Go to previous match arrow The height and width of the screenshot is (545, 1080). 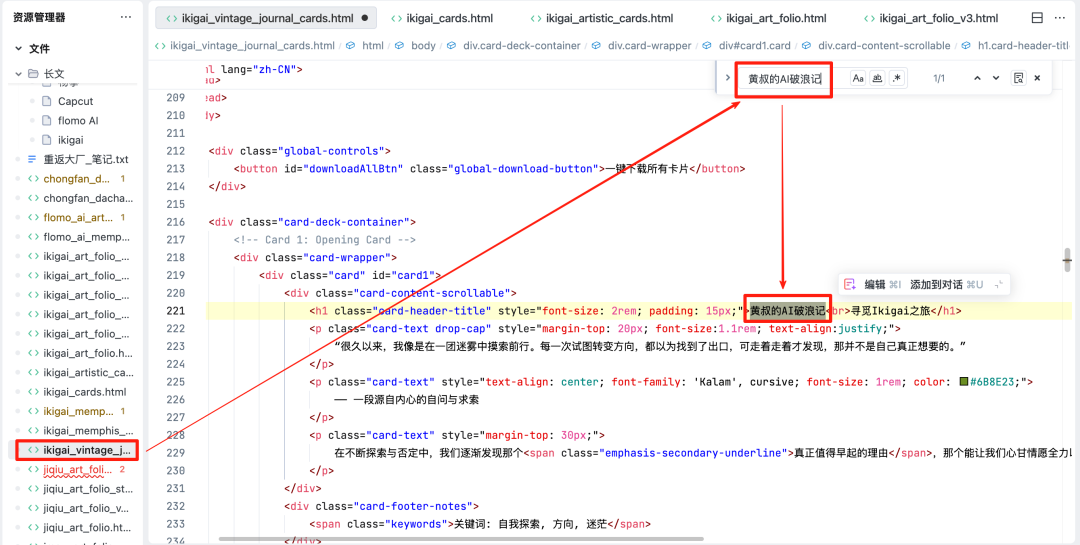pyautogui.click(x=977, y=79)
